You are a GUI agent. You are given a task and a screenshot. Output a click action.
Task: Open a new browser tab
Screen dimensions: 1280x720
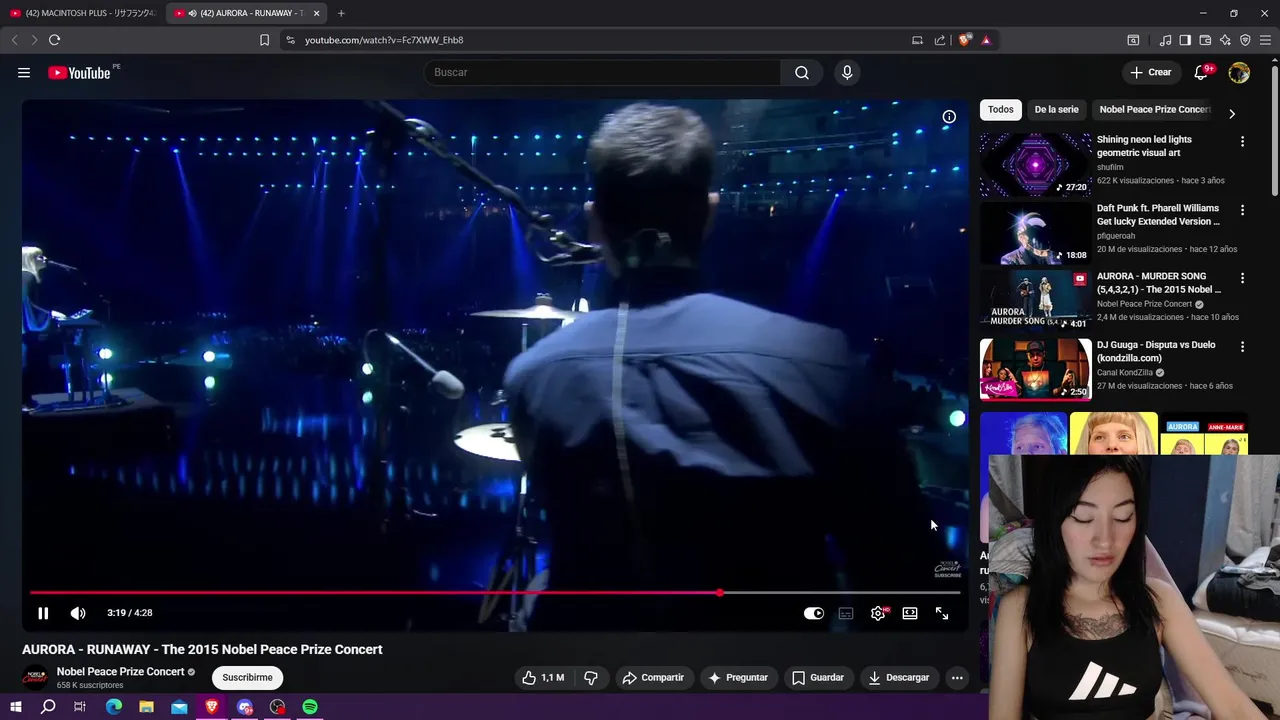(341, 13)
